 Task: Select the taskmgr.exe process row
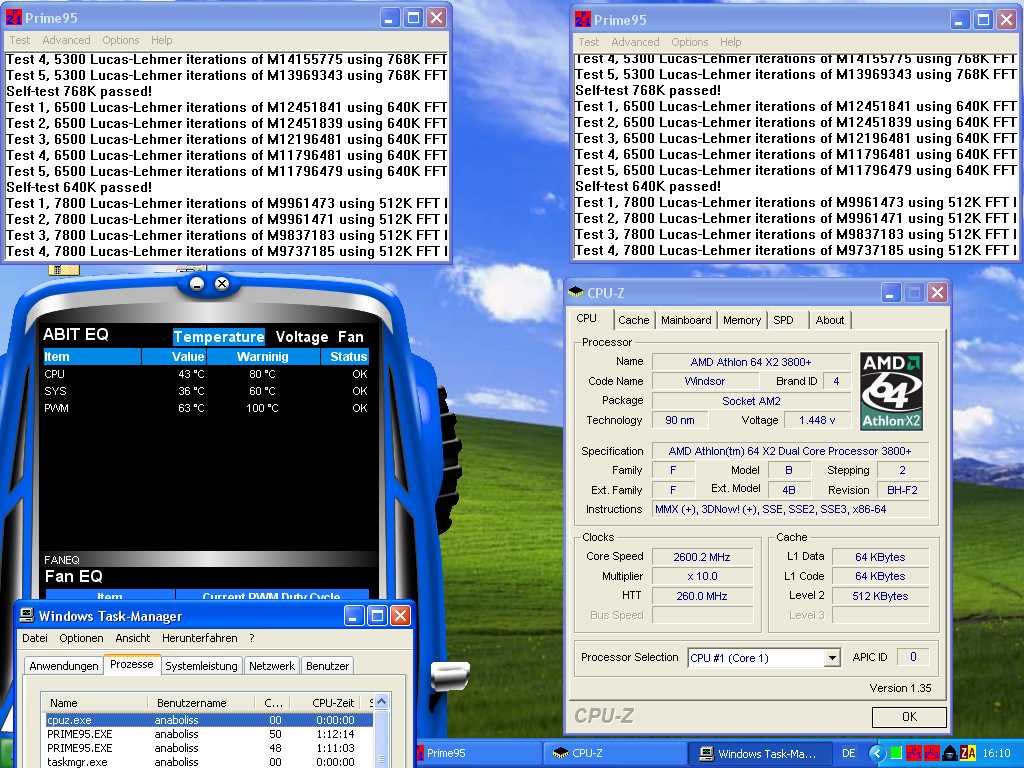click(209, 761)
